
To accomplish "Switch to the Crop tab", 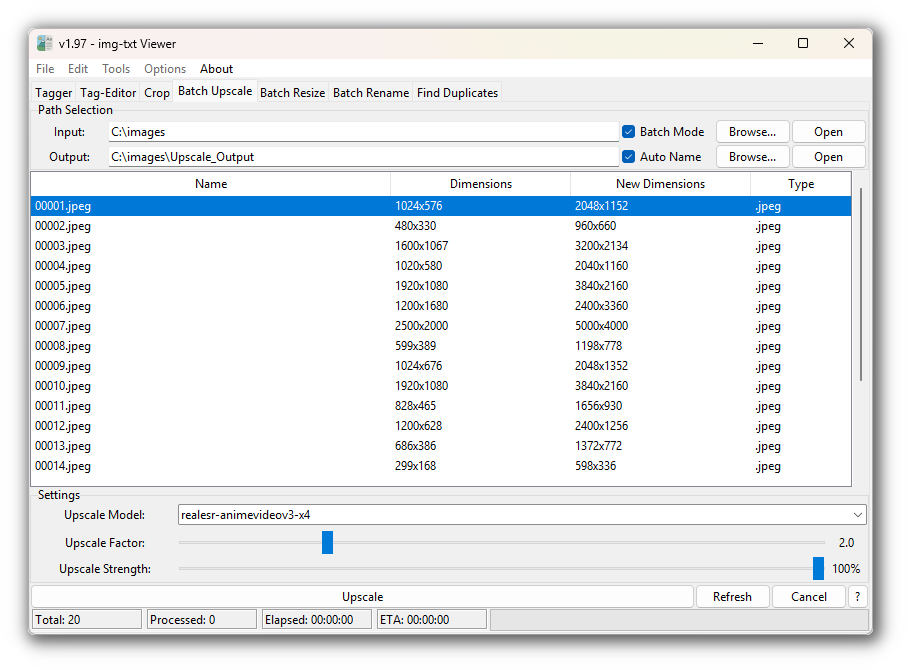I will [156, 93].
